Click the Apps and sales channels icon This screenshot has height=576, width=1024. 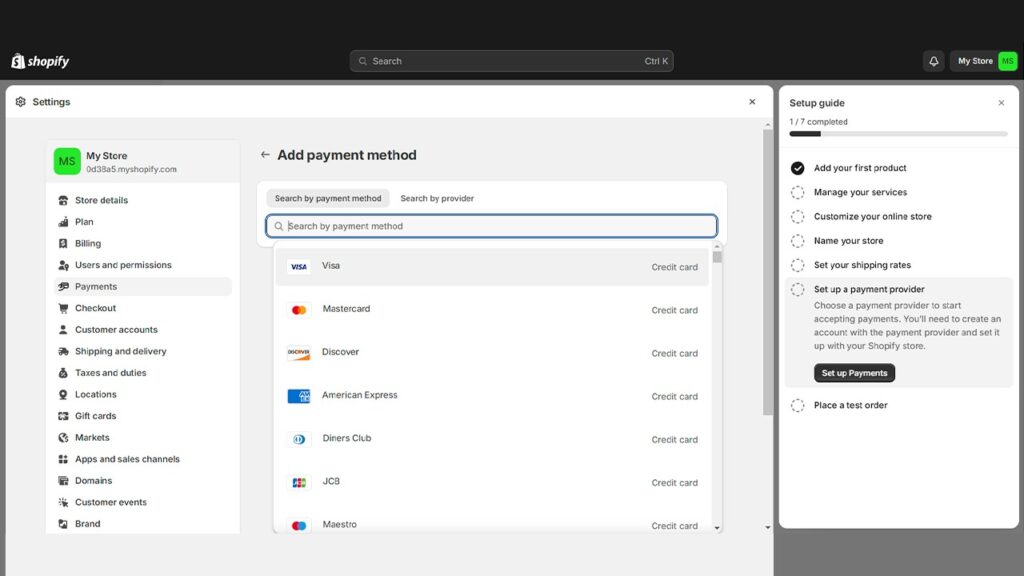tap(63, 458)
